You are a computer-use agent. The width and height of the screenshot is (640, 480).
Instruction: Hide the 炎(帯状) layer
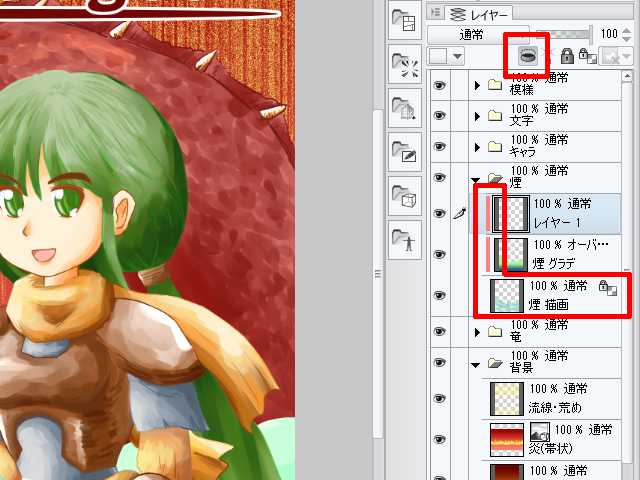coord(440,439)
